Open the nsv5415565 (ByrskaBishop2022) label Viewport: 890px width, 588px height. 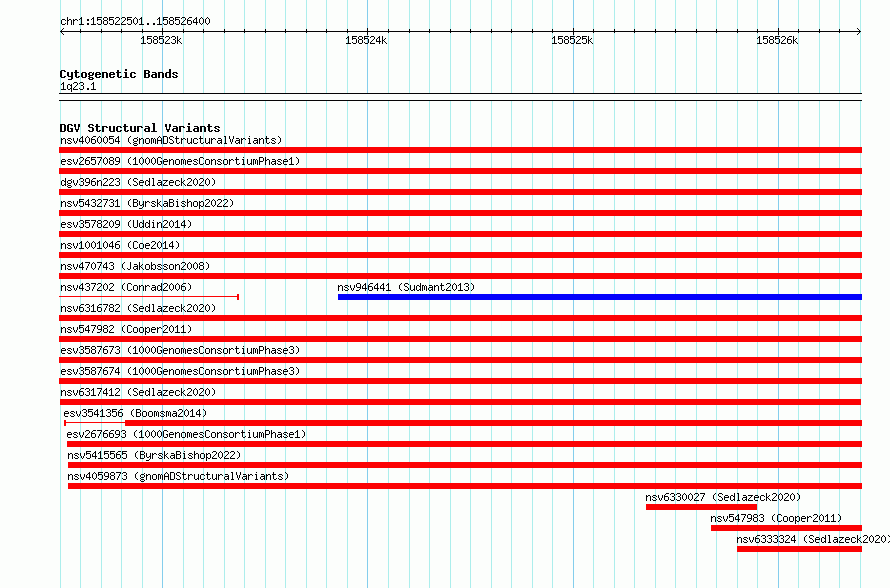point(154,455)
